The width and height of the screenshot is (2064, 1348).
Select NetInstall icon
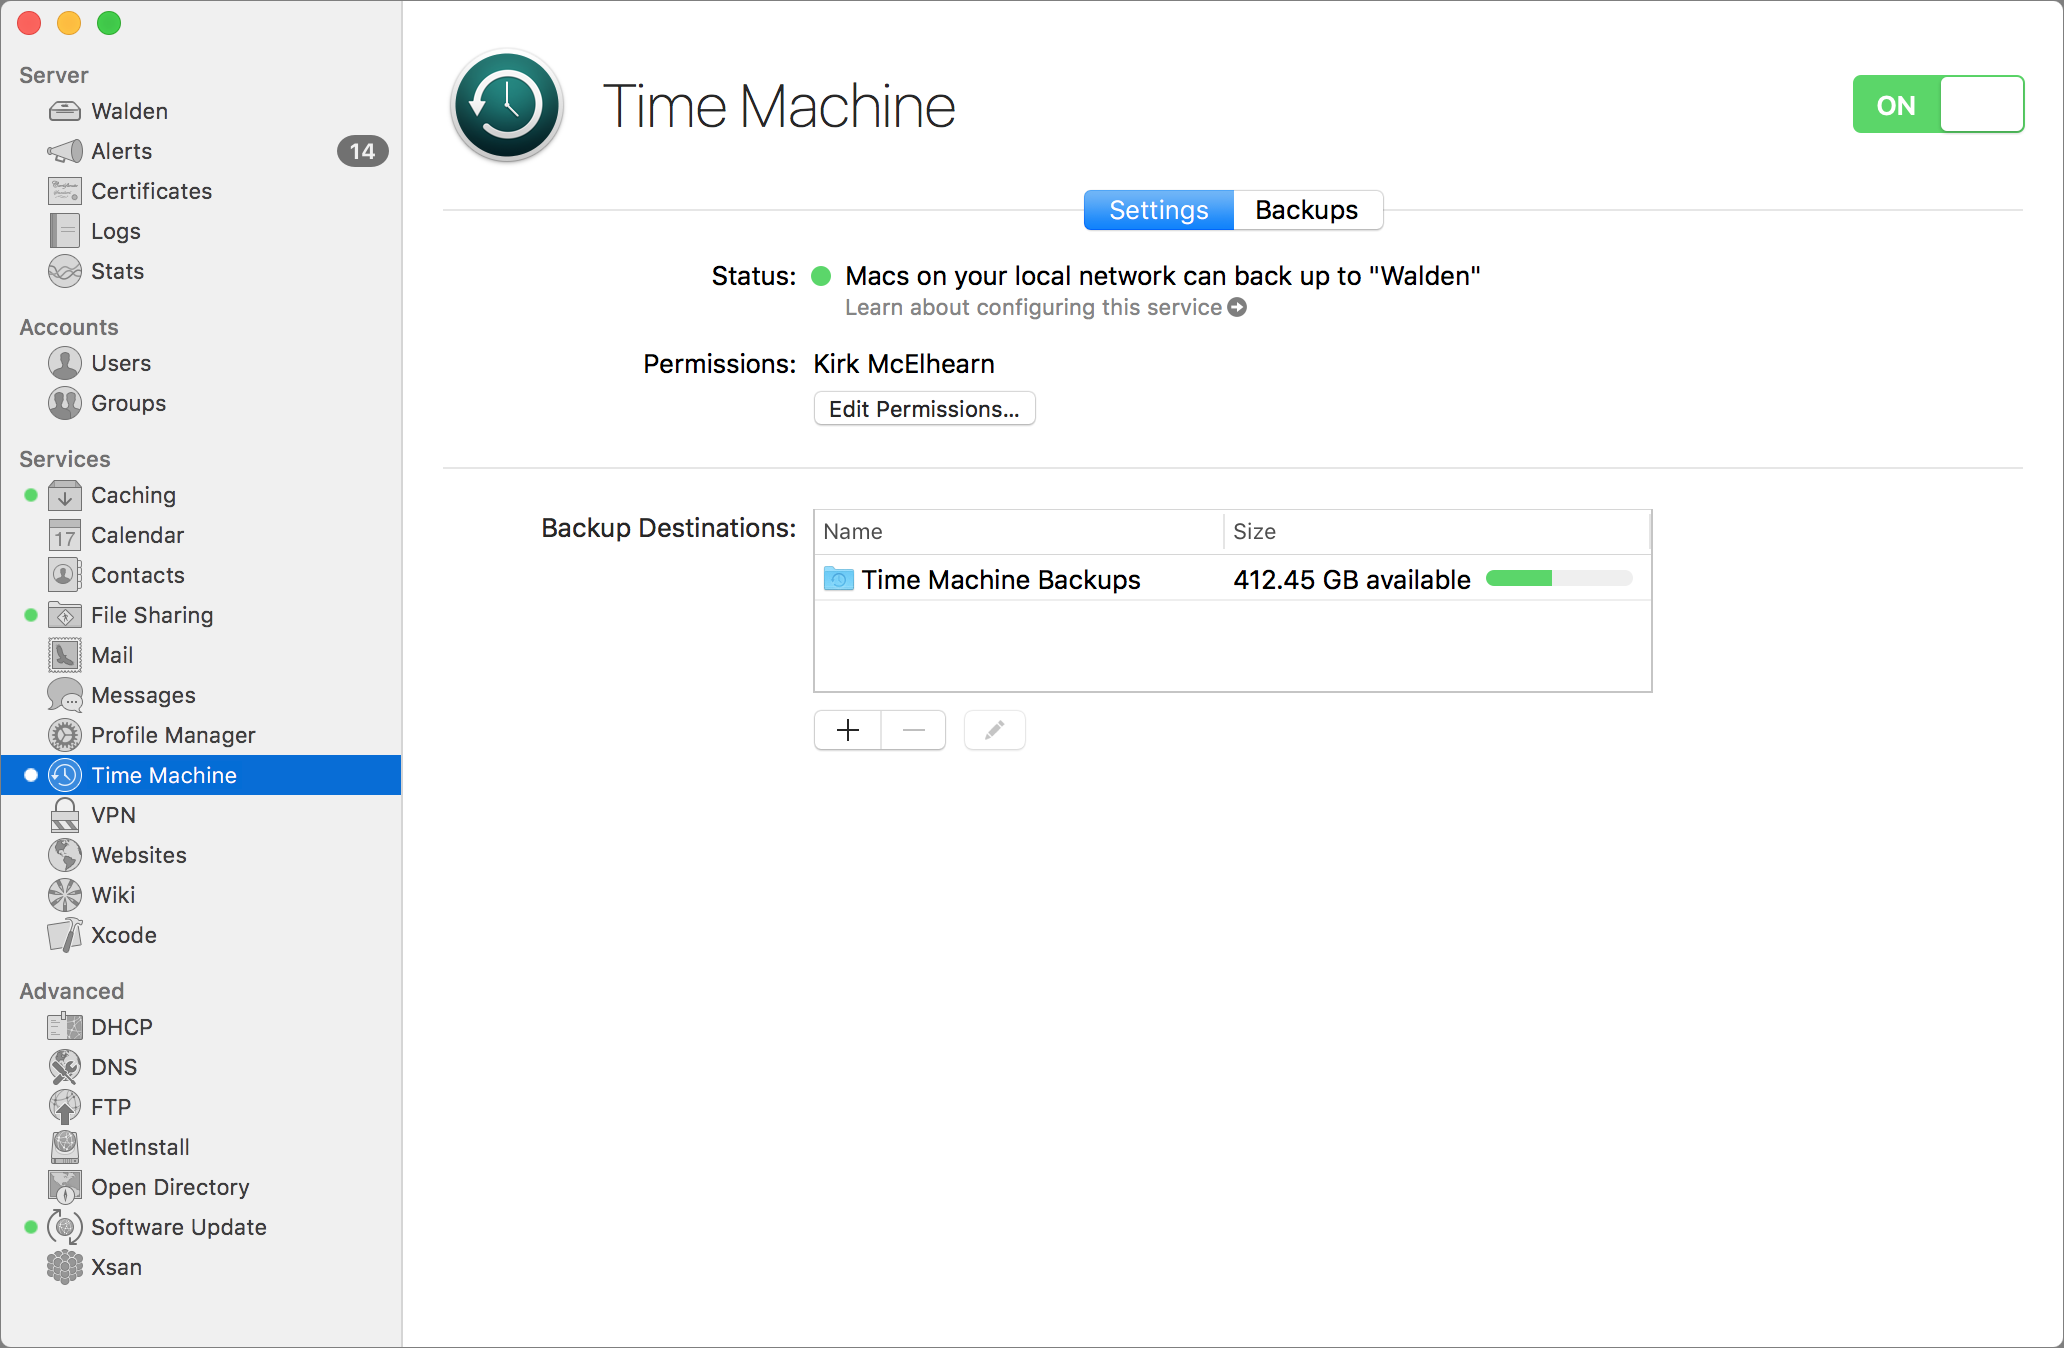coord(65,1147)
